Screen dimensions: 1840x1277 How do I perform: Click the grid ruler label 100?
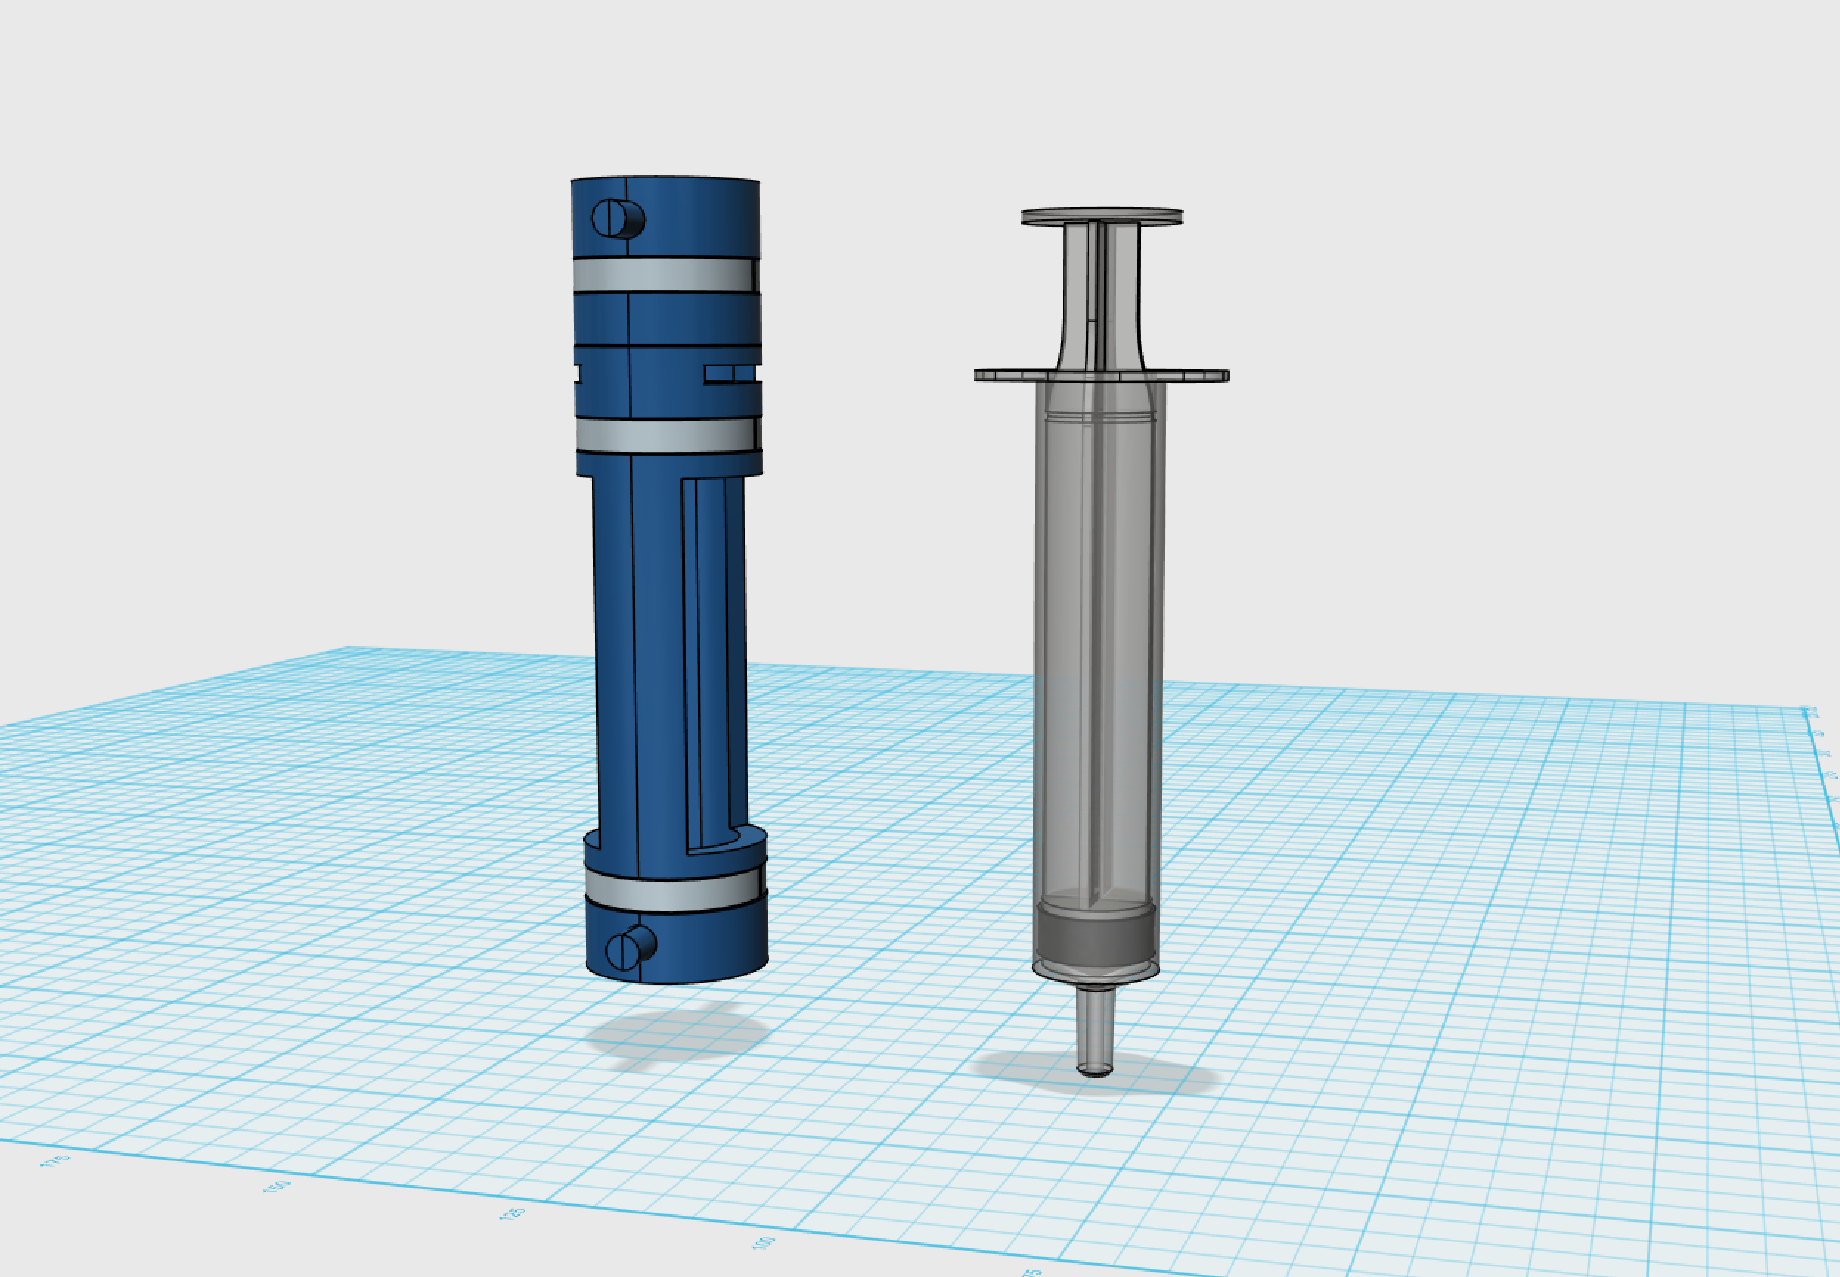tap(764, 1243)
